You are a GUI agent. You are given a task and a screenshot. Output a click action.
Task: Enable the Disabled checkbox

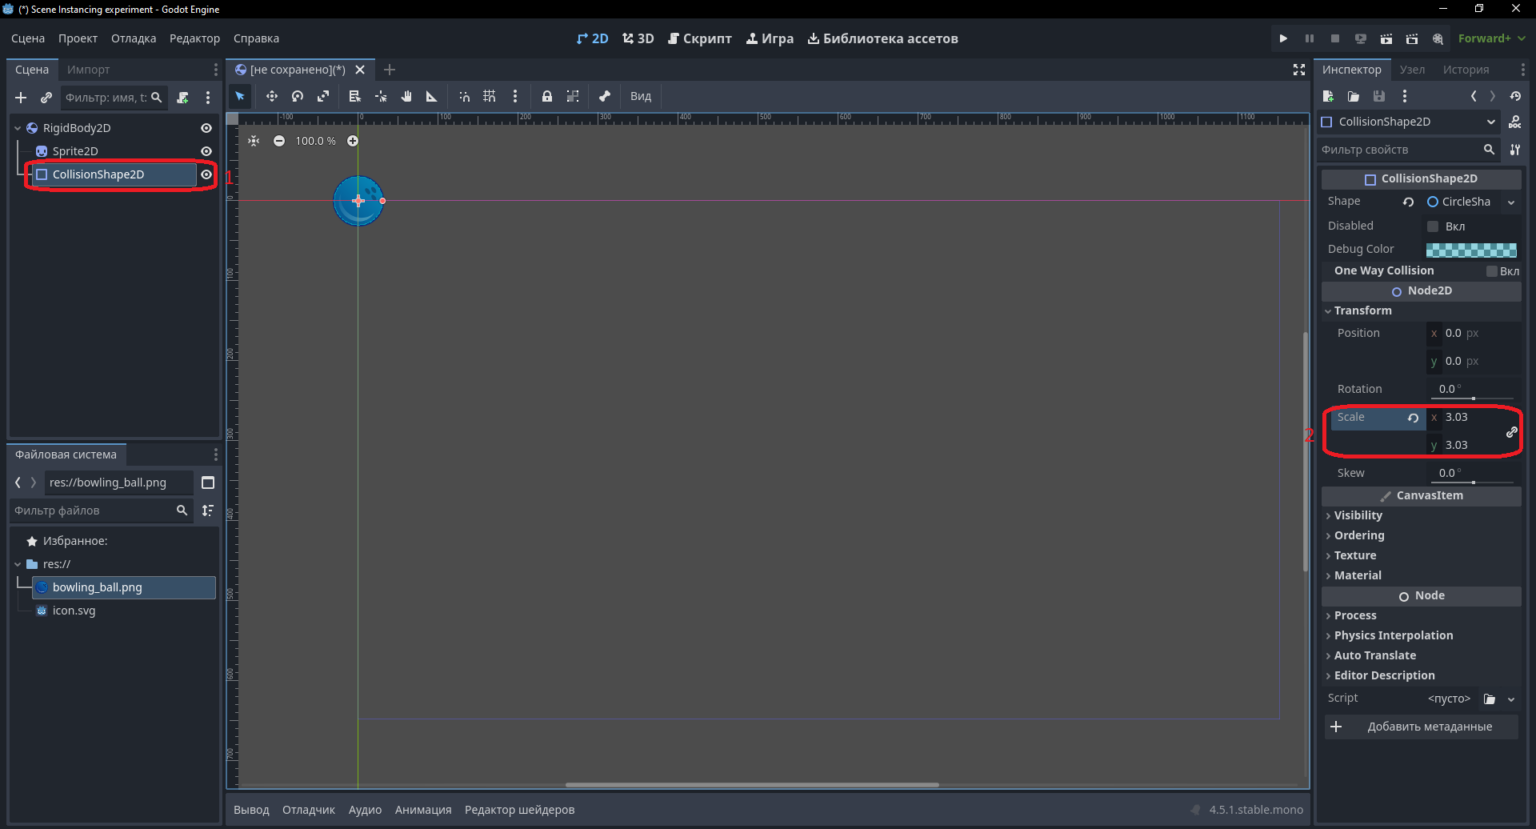[1432, 226]
